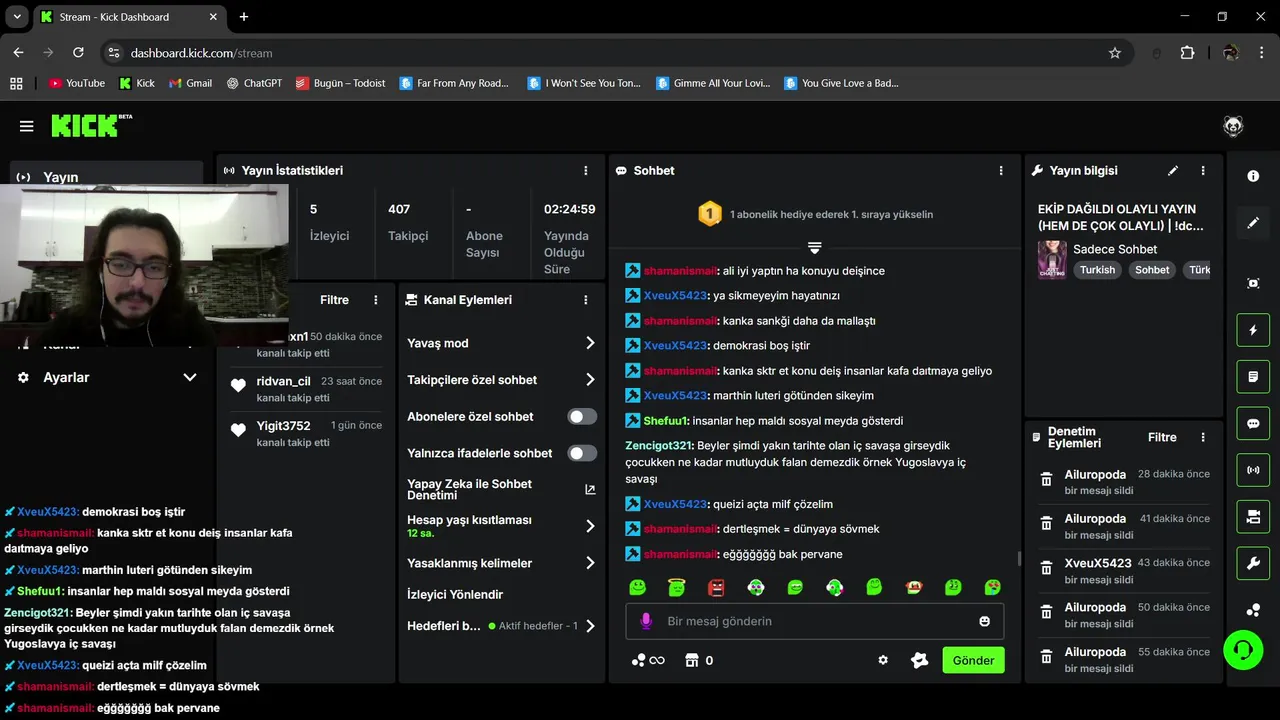Click the purple microphone icon in message box

pyautogui.click(x=646, y=621)
